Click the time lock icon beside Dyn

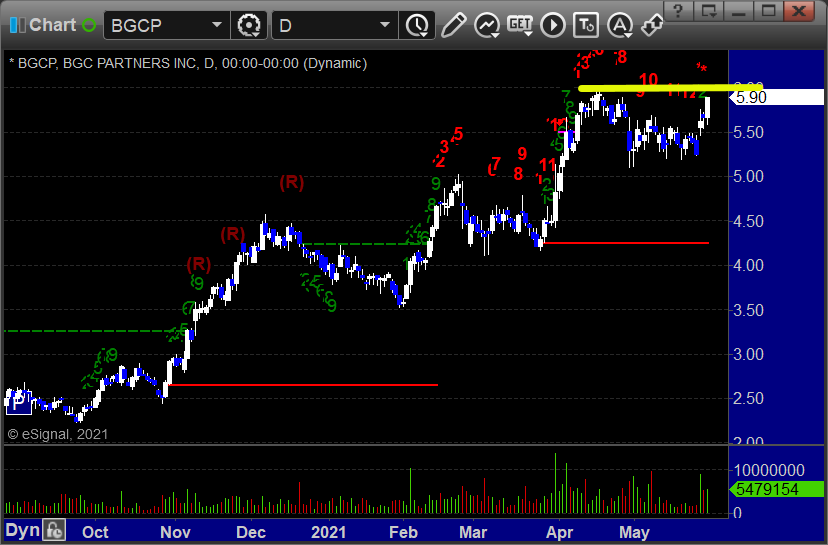coord(54,530)
